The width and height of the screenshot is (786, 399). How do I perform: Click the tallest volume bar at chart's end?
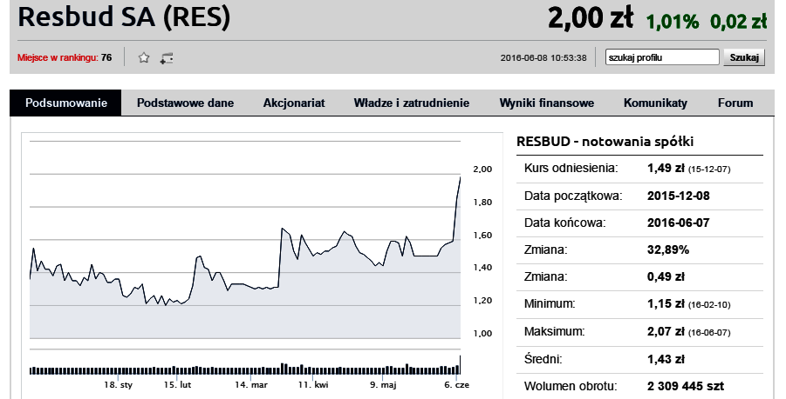[x=460, y=365]
